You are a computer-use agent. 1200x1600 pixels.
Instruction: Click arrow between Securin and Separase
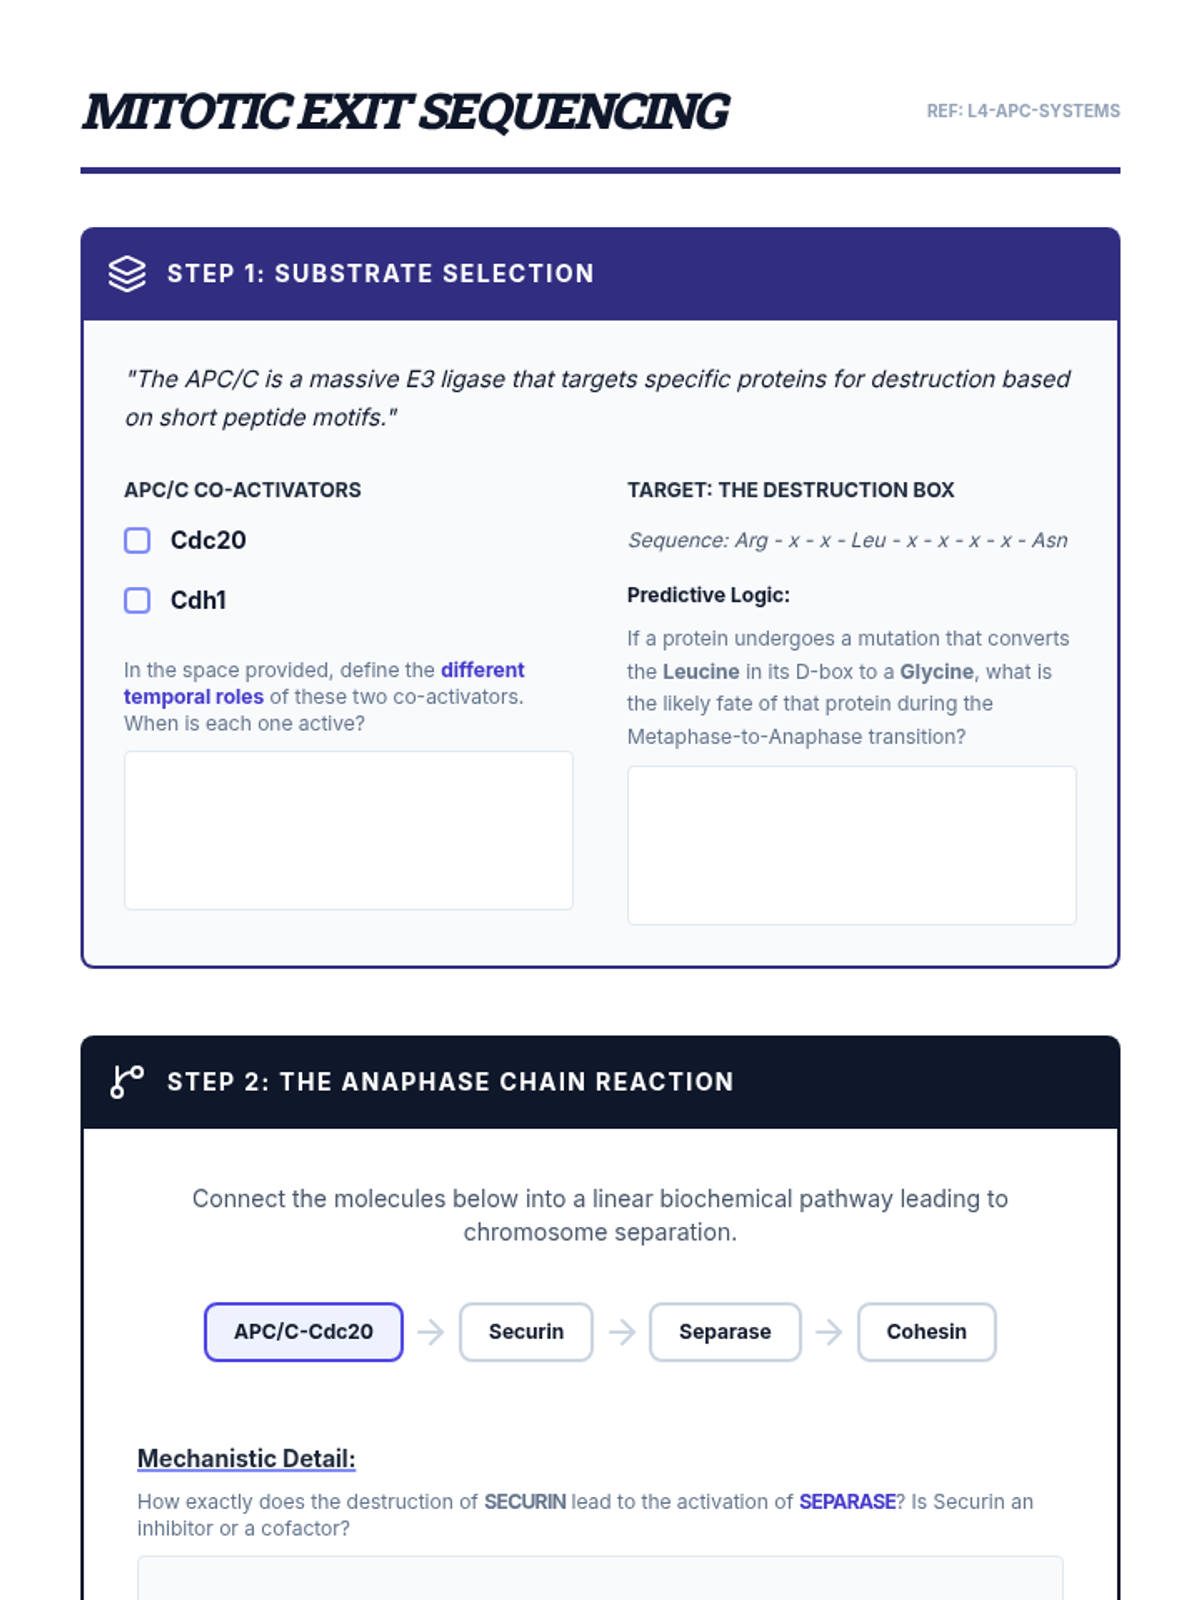622,1332
